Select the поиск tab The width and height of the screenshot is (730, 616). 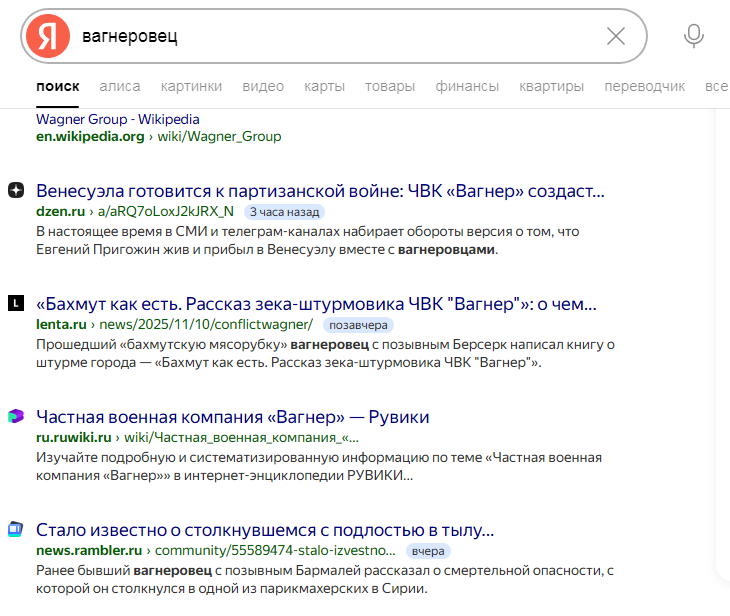pyautogui.click(x=58, y=87)
